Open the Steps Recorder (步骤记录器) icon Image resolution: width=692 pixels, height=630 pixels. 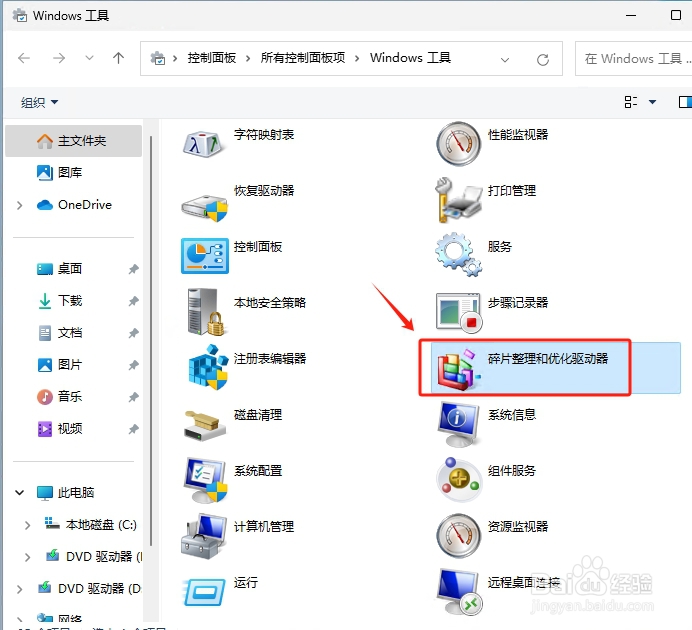(458, 312)
